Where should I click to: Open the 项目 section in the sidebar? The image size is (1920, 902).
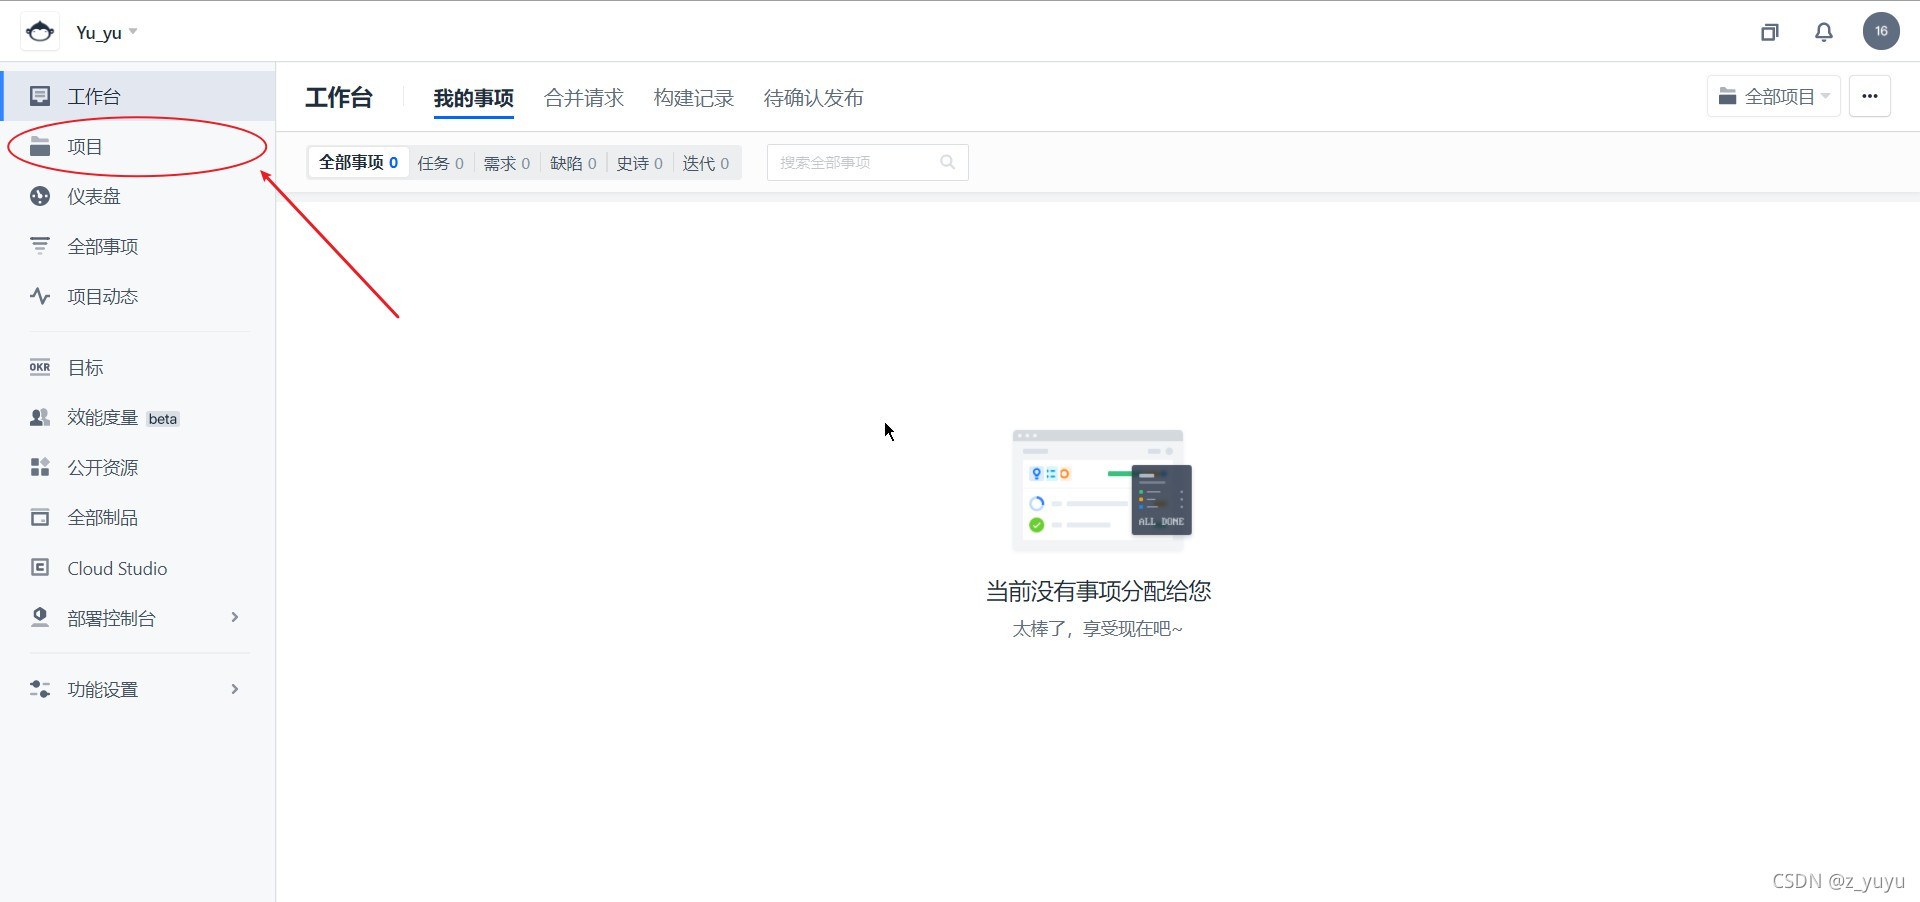(x=86, y=146)
